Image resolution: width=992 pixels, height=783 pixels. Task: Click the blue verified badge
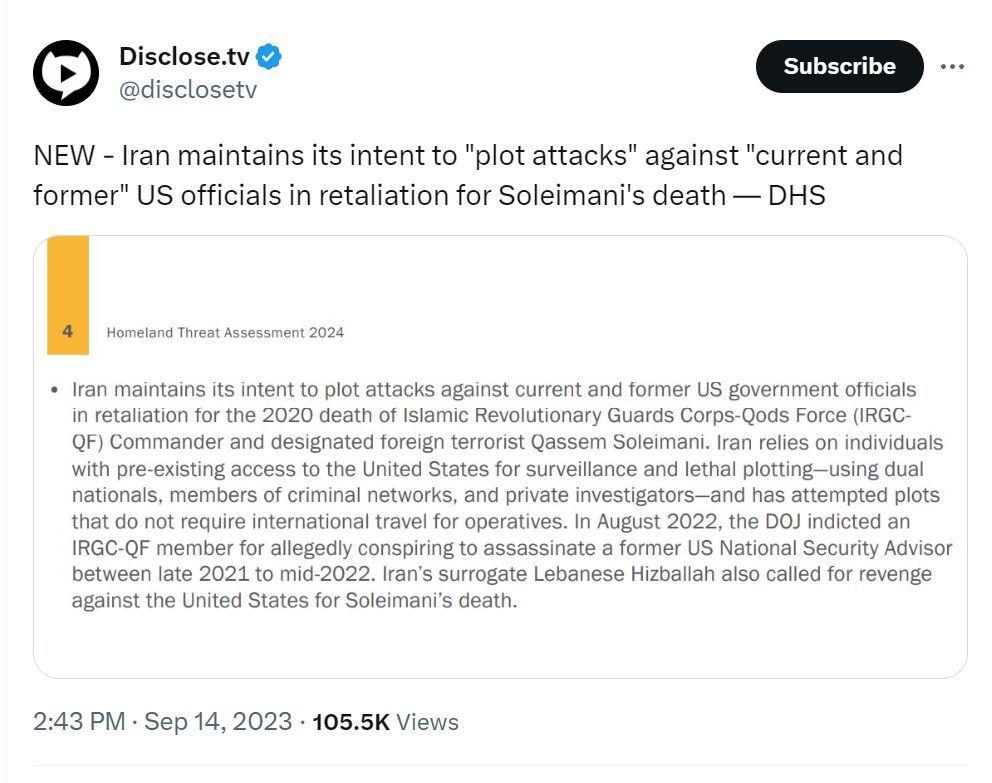click(x=269, y=57)
